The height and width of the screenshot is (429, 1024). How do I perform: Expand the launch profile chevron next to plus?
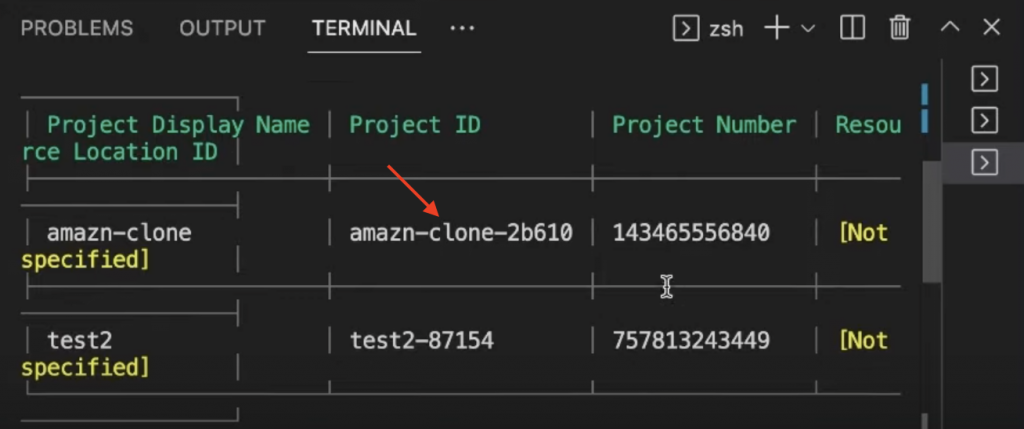[808, 28]
